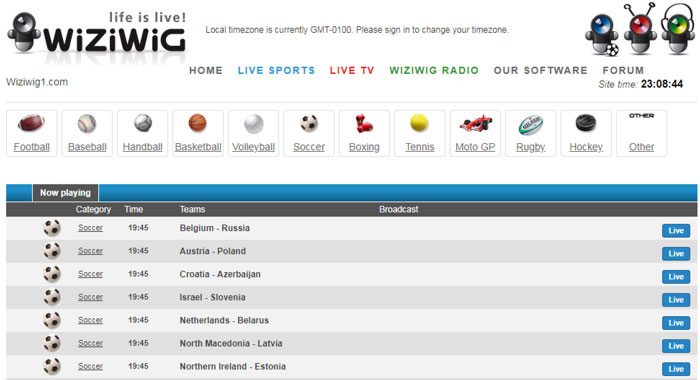Click the Austria - Poland match title
Image resolution: width=700 pixels, height=380 pixels.
(212, 251)
